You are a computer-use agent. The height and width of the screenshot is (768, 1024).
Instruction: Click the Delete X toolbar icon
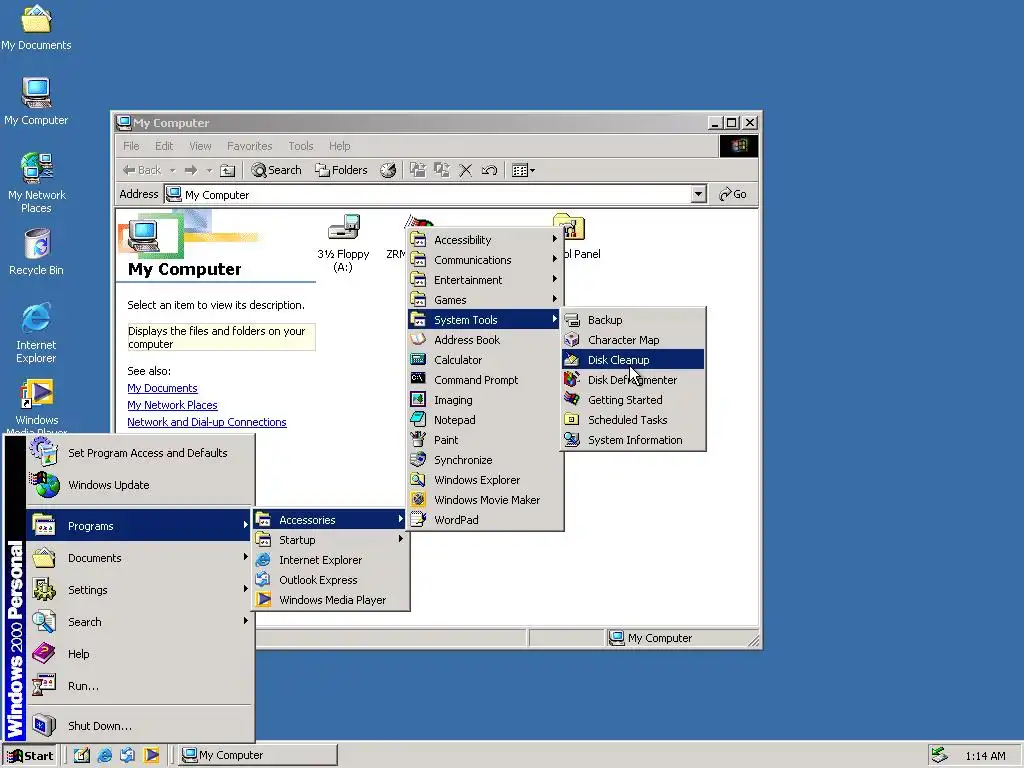(466, 170)
